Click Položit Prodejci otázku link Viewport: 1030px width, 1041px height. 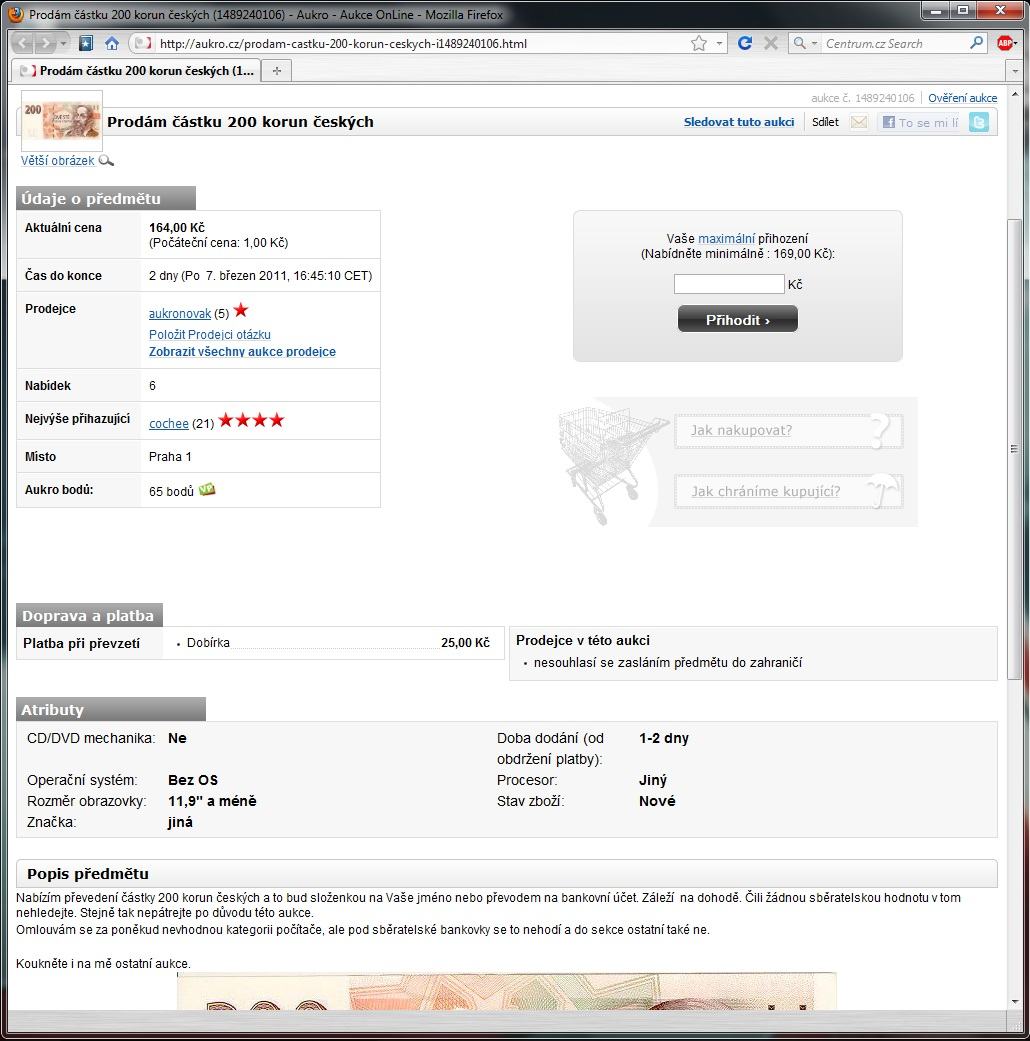pos(210,335)
